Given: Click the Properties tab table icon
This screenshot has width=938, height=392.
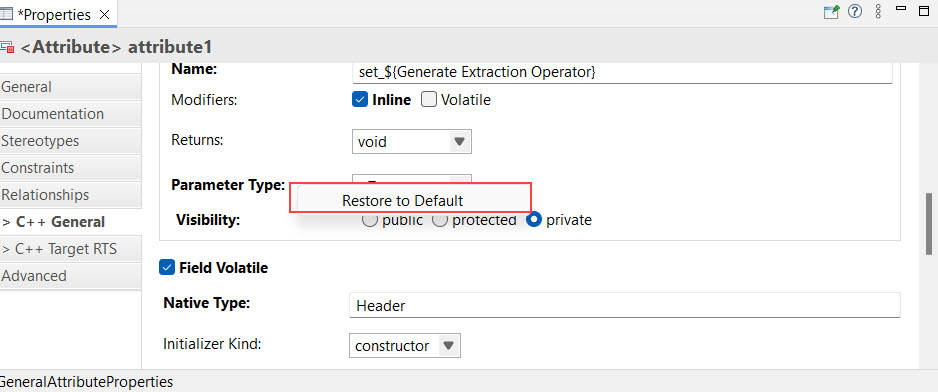Looking at the screenshot, I should click(7, 15).
